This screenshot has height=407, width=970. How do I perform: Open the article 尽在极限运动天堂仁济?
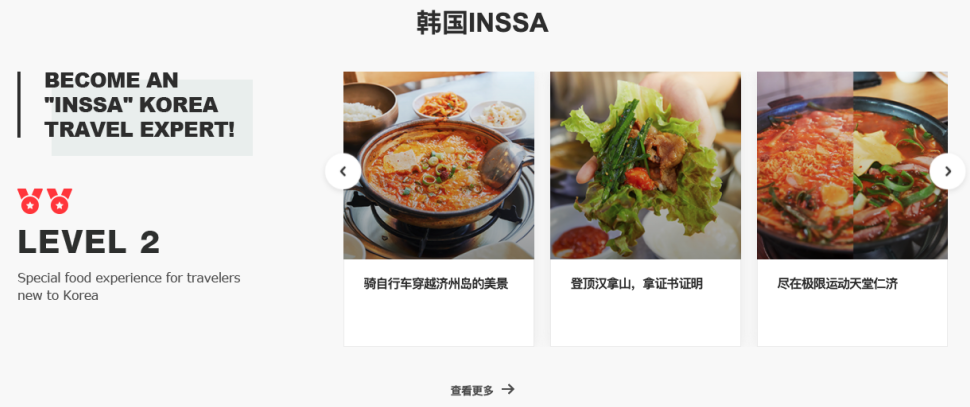[837, 284]
